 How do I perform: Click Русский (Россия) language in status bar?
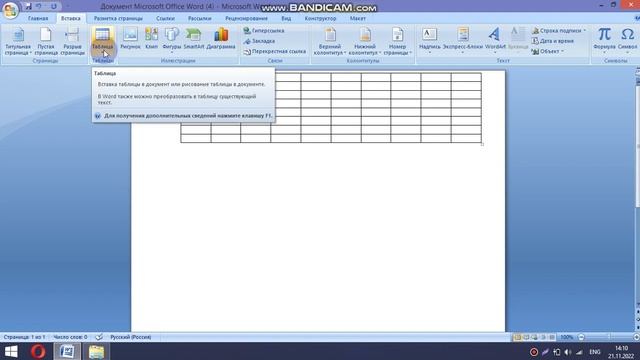tap(131, 337)
